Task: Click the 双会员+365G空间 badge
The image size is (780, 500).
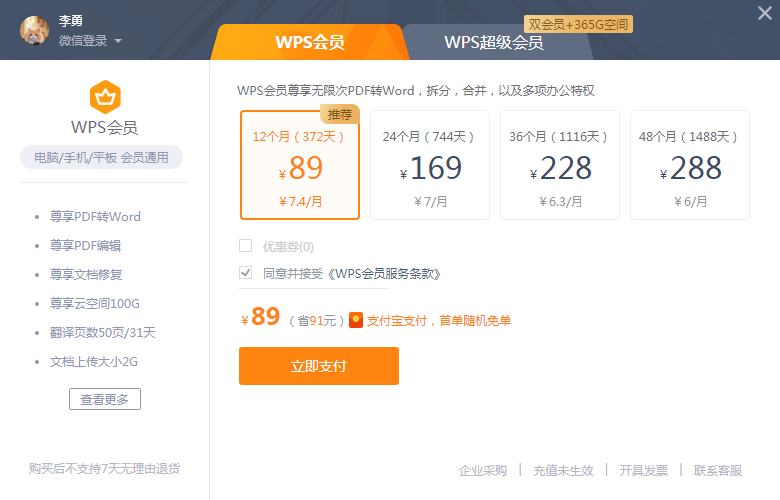Action: (578, 24)
